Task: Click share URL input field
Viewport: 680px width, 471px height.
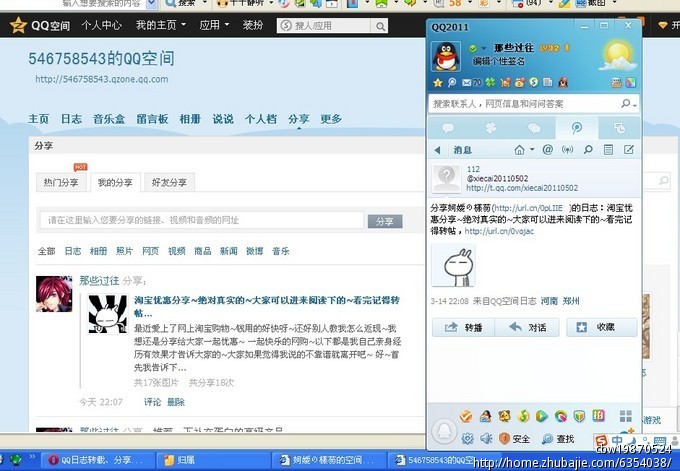Action: (x=202, y=220)
